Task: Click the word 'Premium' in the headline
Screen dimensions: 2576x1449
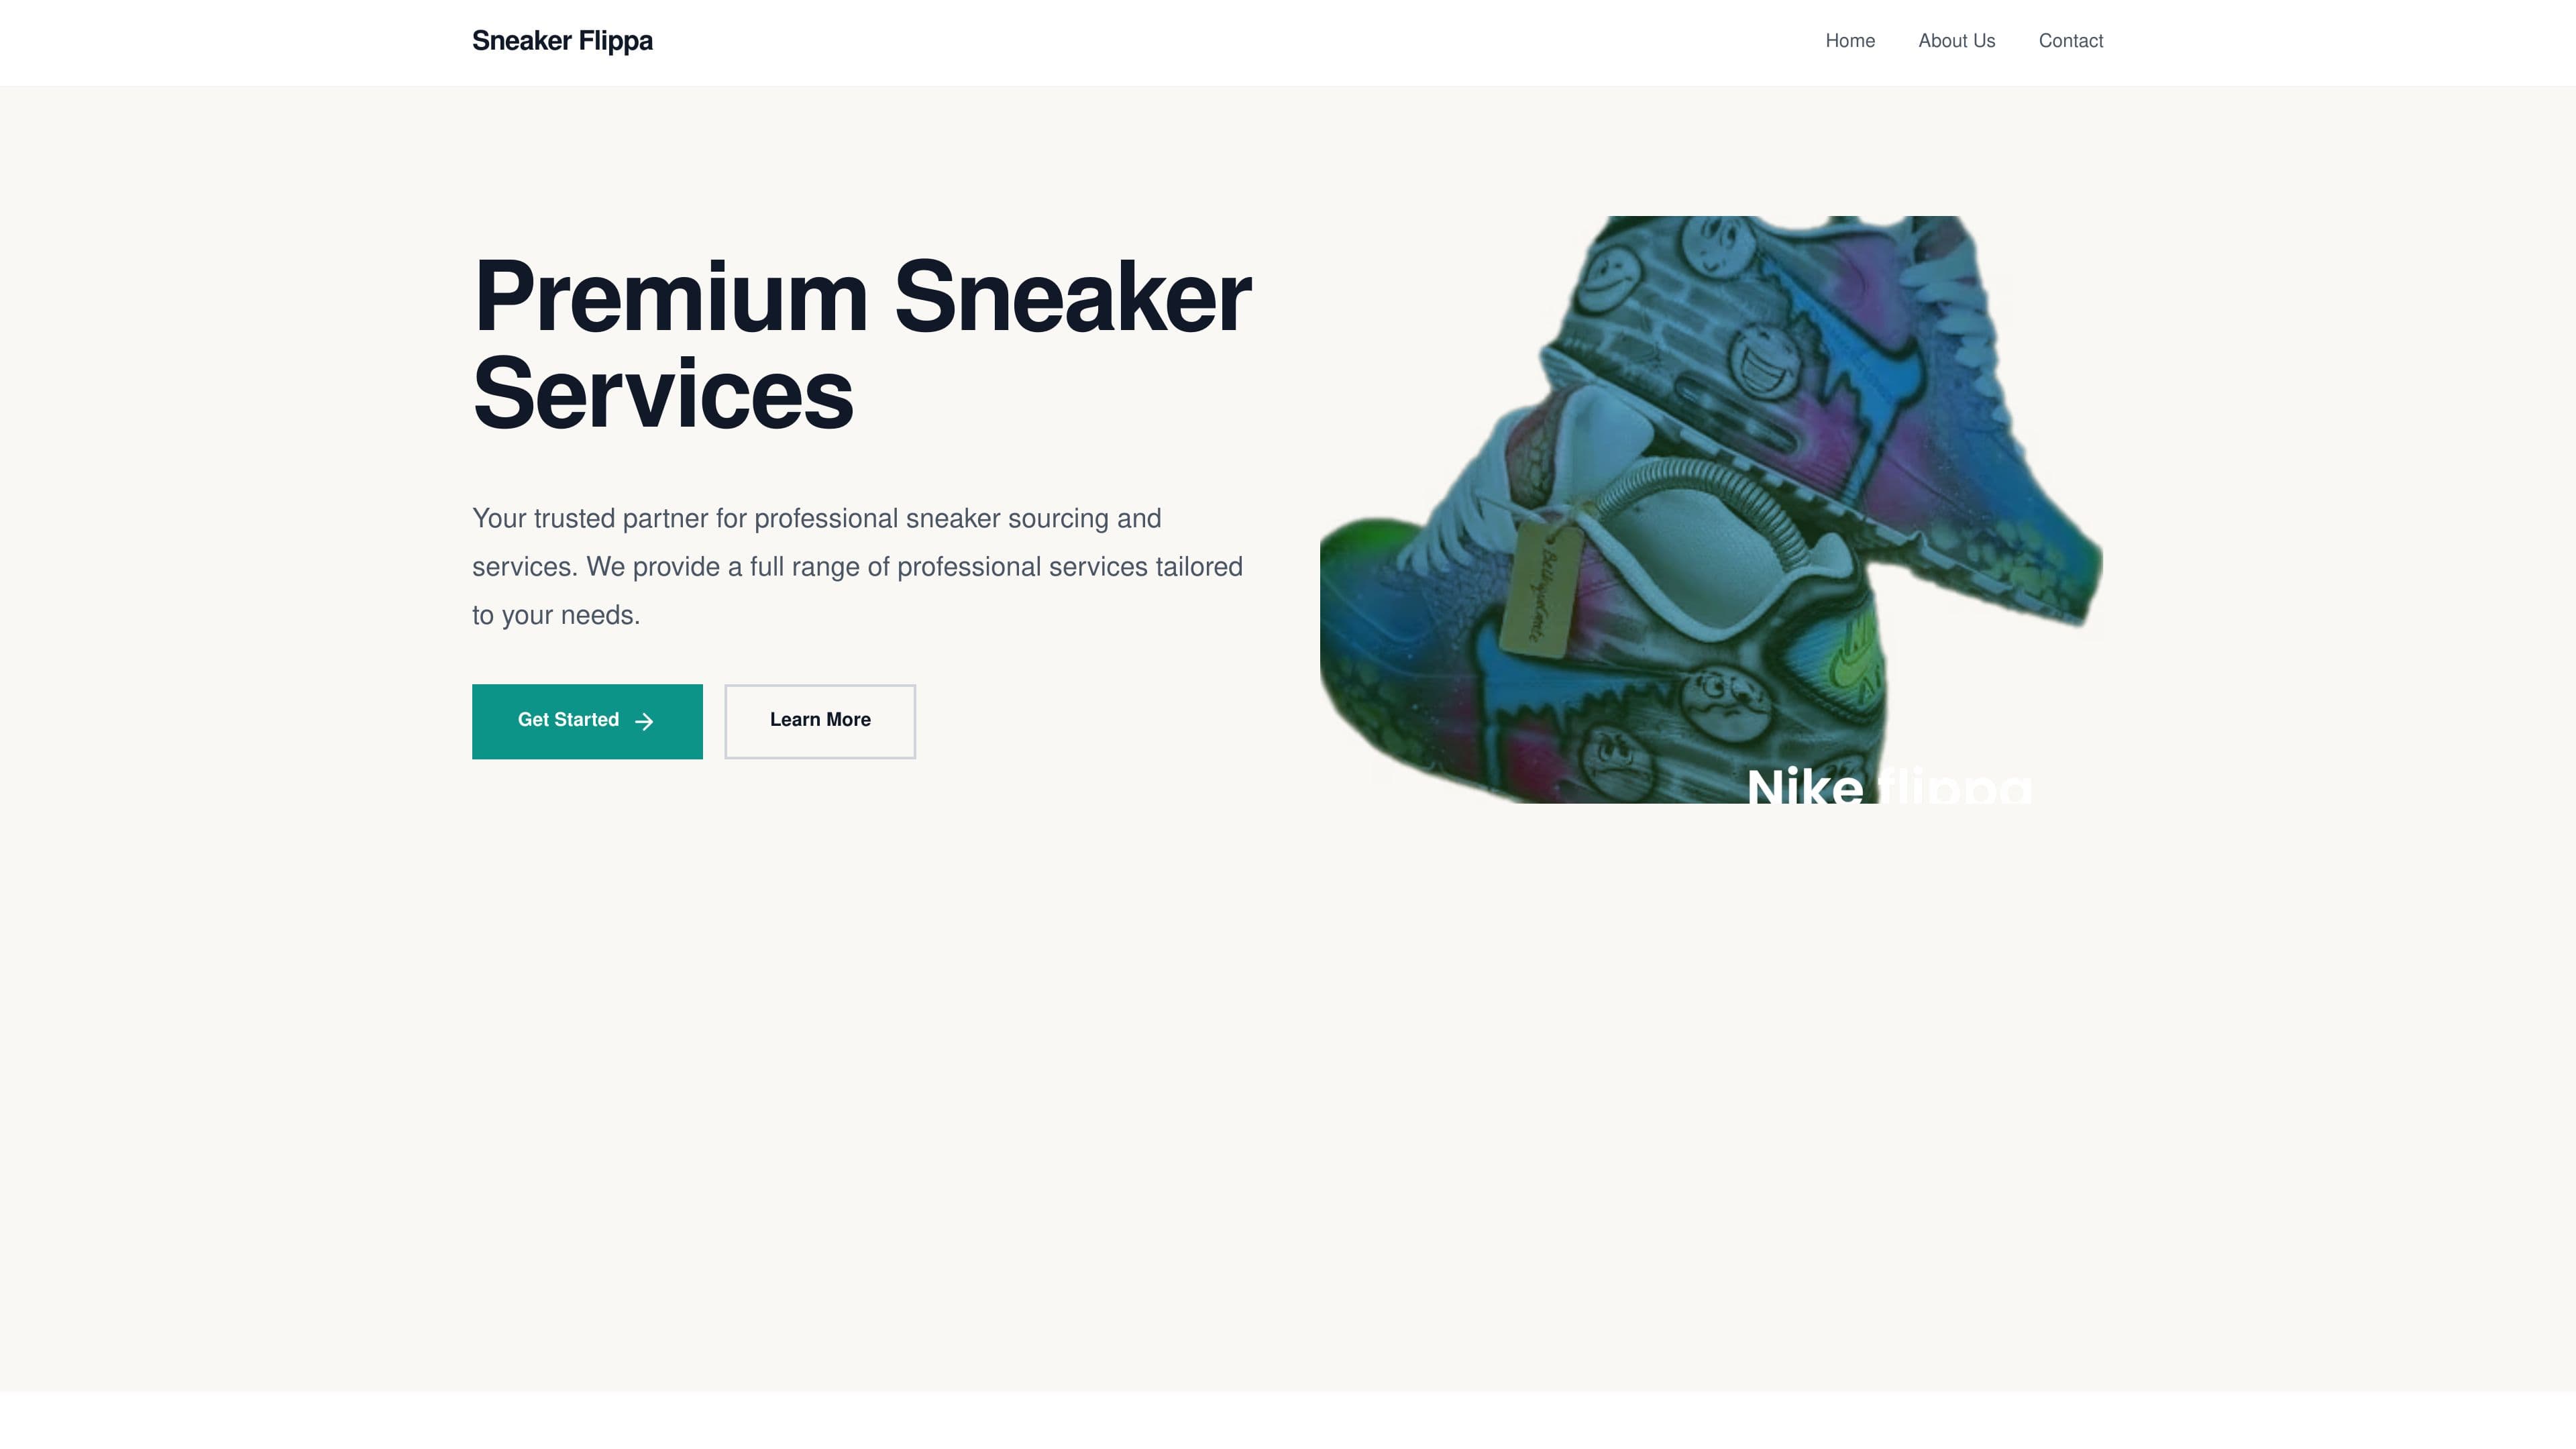Action: click(670, 297)
